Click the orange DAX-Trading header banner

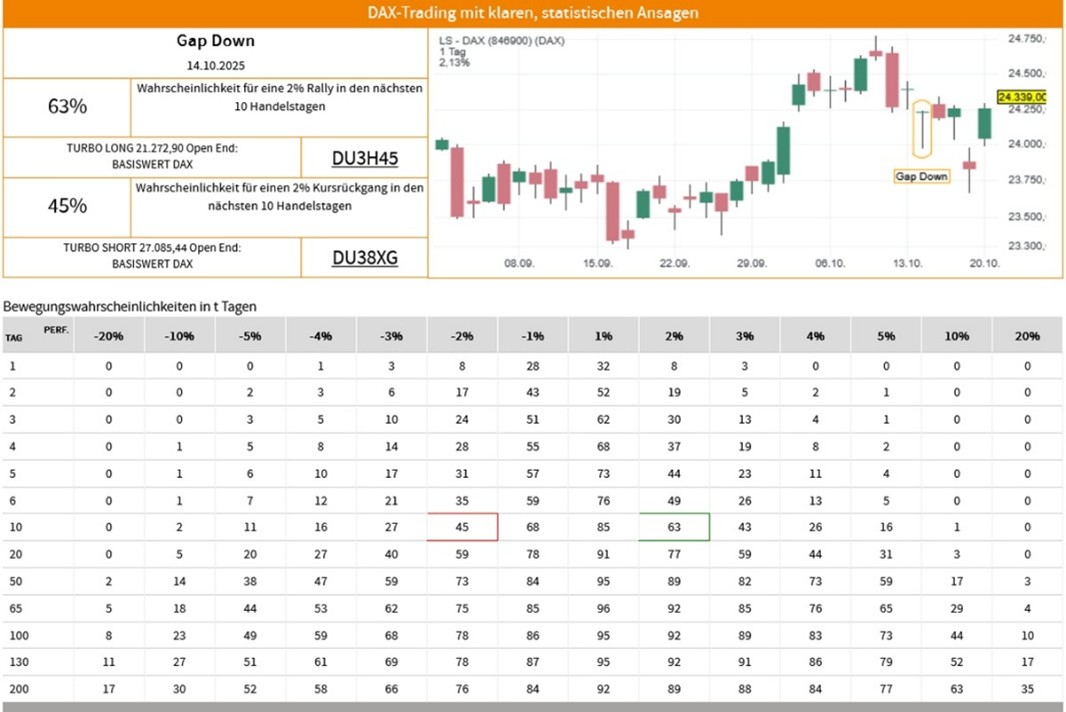click(x=533, y=14)
